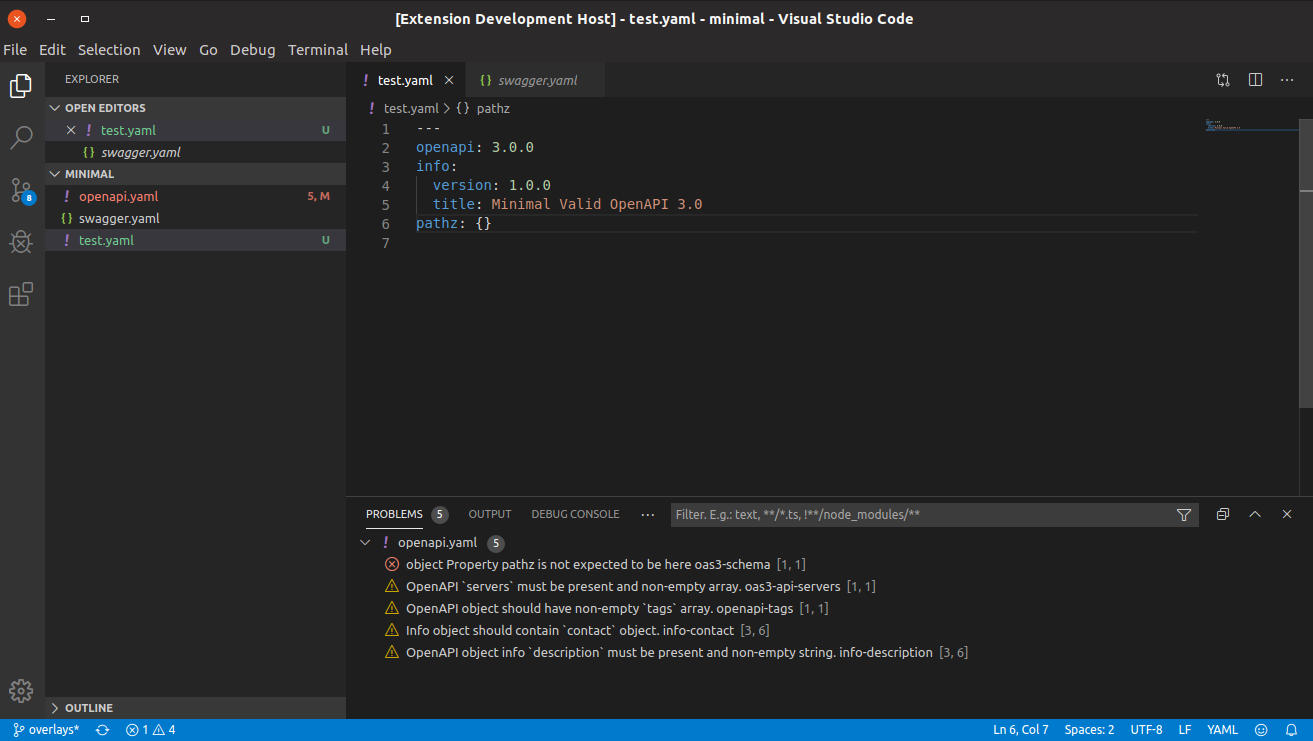The height and width of the screenshot is (741, 1313).
Task: Open the Manage gear icon
Action: point(21,691)
